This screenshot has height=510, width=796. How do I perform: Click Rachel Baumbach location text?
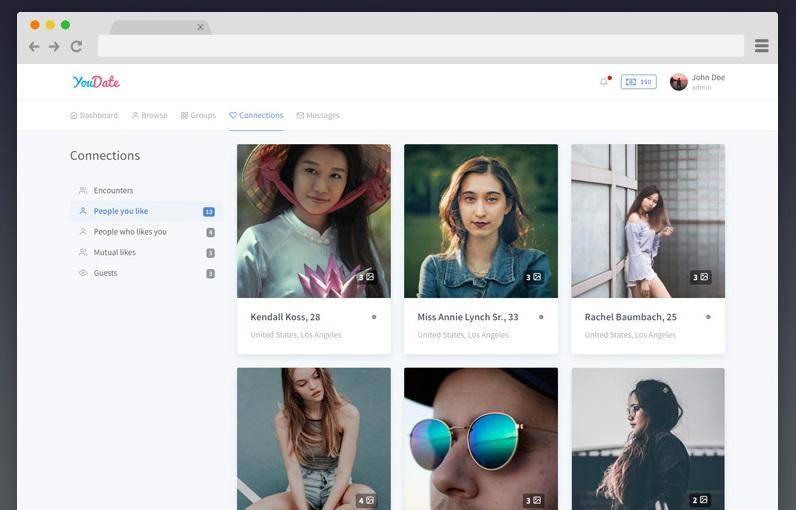pos(630,335)
